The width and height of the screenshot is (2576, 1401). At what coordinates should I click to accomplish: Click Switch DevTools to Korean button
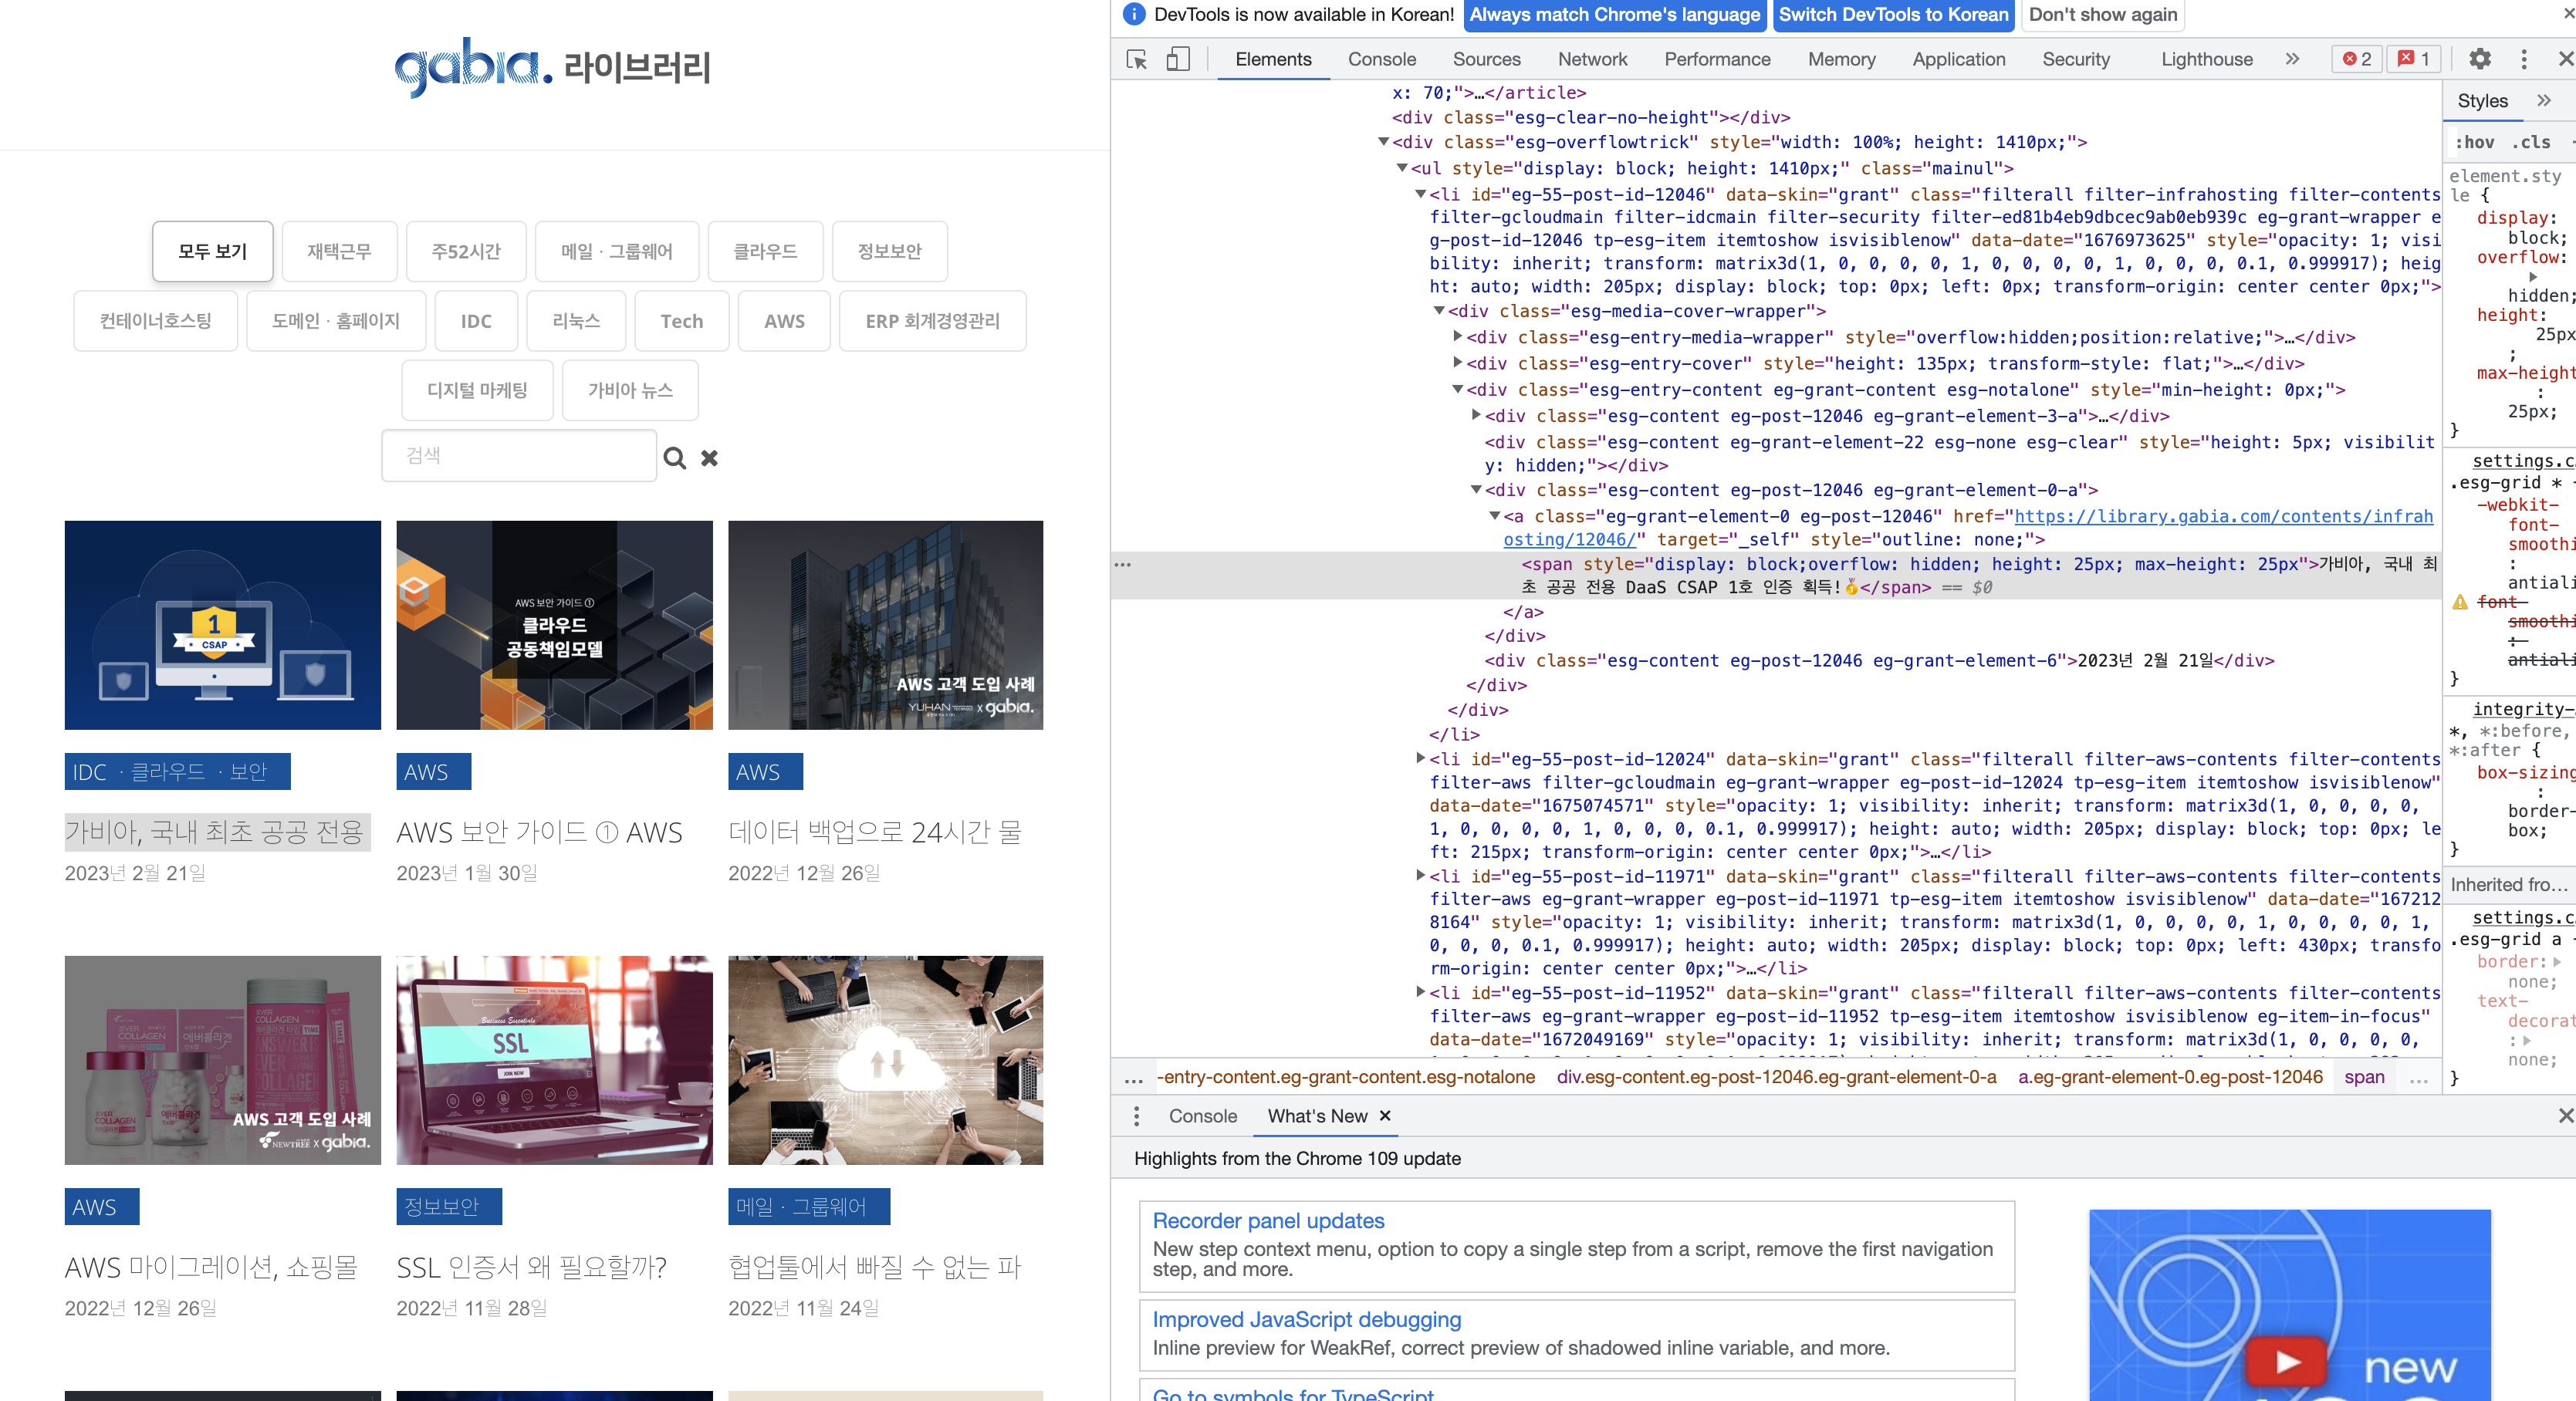click(1893, 15)
